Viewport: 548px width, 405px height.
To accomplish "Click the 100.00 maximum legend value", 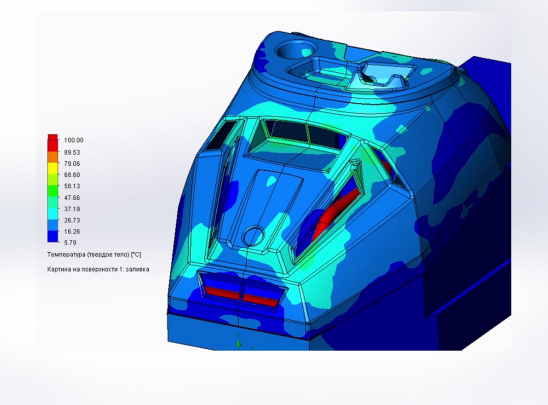I will (x=73, y=140).
